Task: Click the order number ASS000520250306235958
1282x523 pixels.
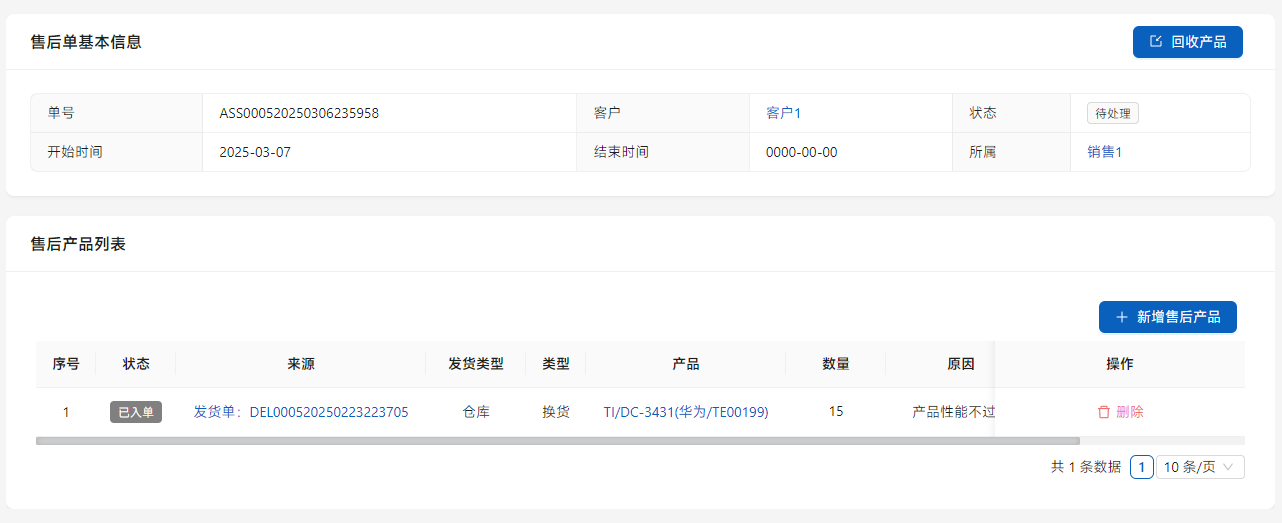Action: [x=299, y=113]
